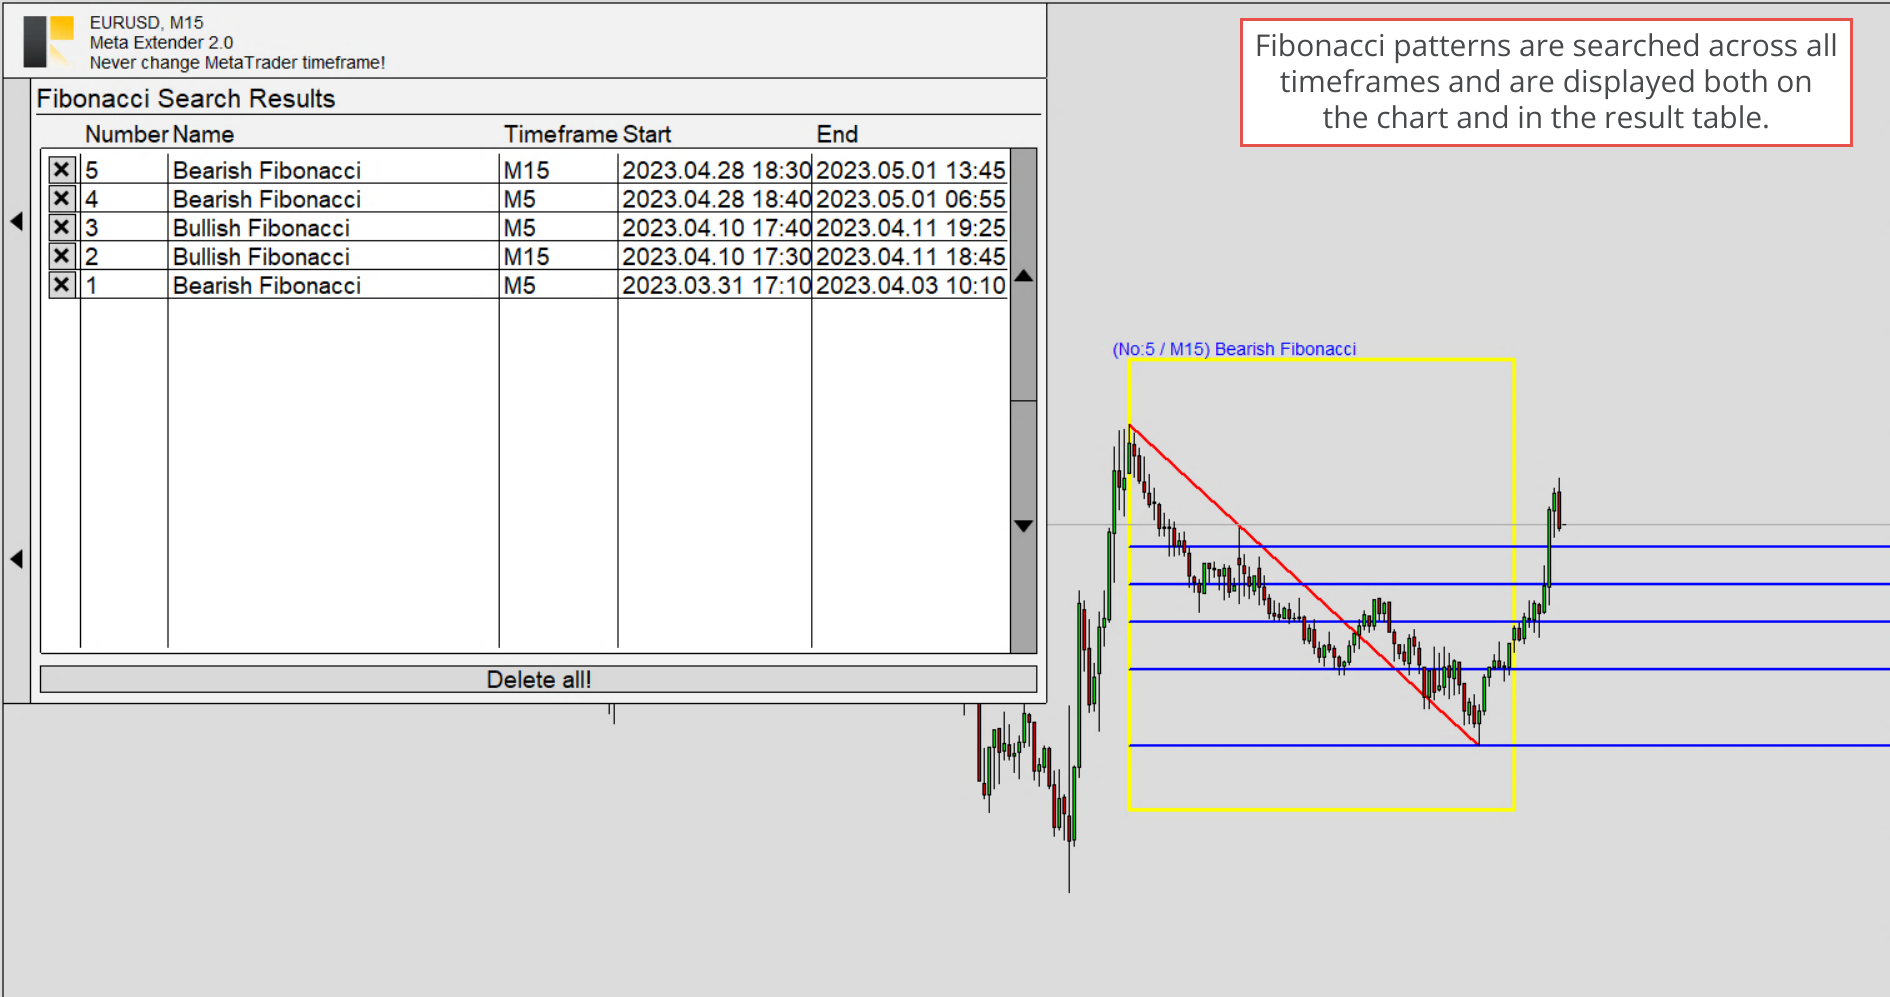Click start date 2023.03.31 17:10
The width and height of the screenshot is (1890, 997).
pyautogui.click(x=716, y=286)
